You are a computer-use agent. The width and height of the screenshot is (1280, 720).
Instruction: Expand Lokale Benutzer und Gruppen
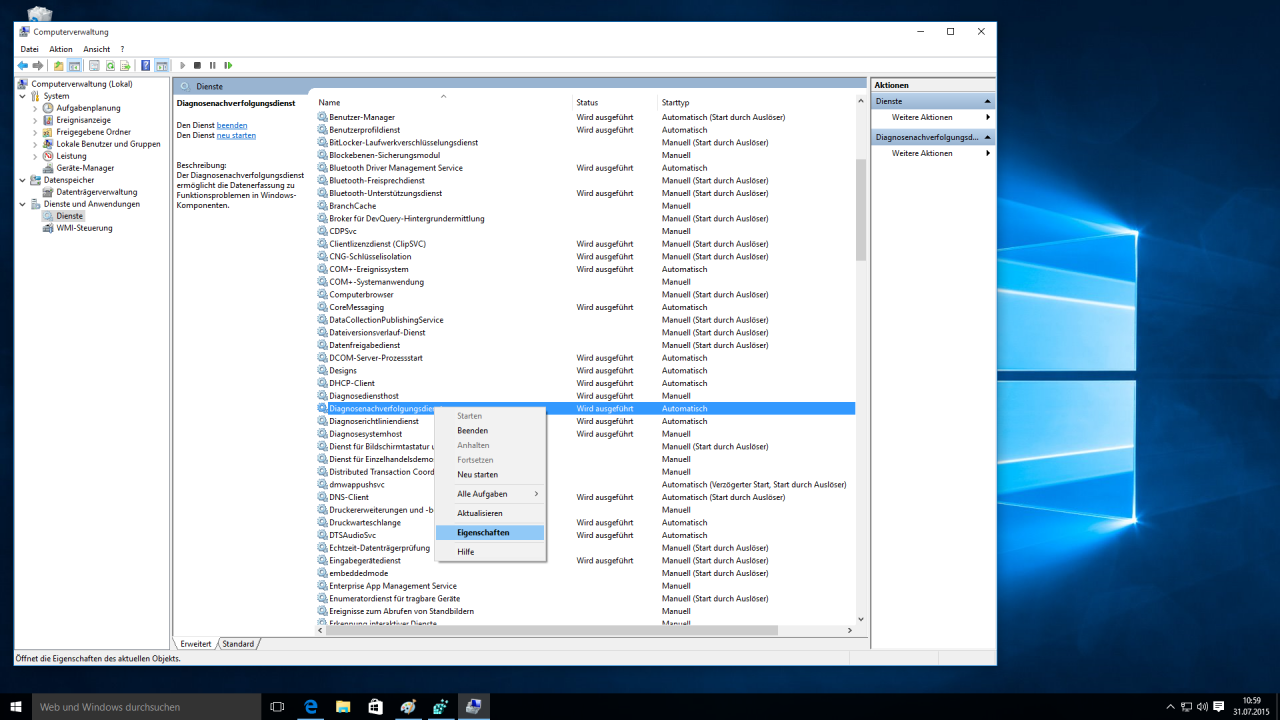click(x=35, y=144)
